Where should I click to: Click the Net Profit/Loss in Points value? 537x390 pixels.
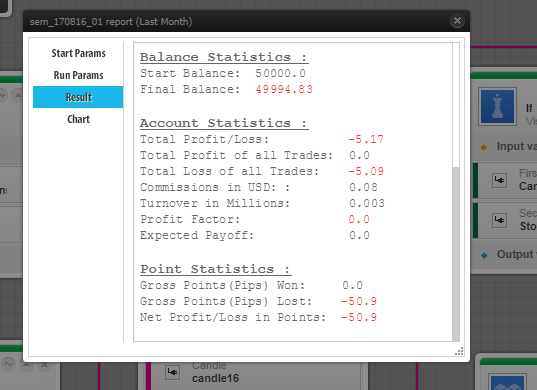coord(359,317)
